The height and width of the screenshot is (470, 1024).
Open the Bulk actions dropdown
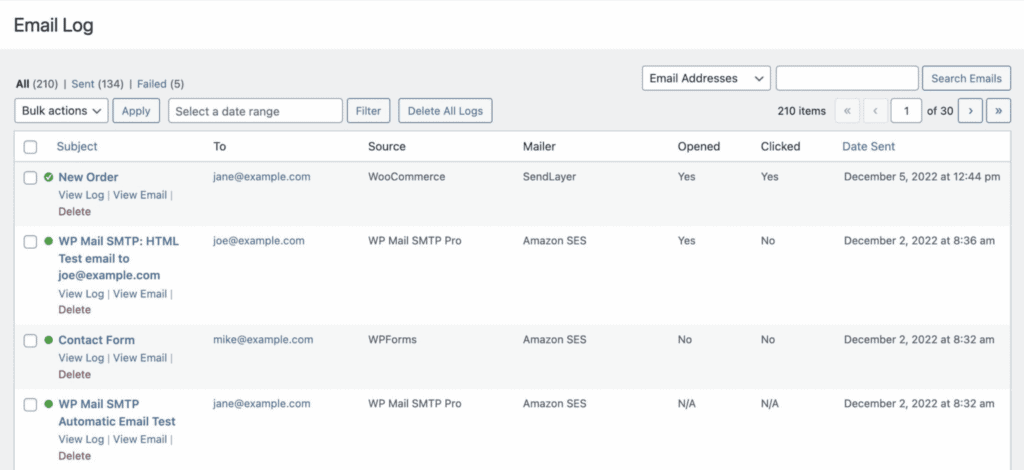pos(61,111)
